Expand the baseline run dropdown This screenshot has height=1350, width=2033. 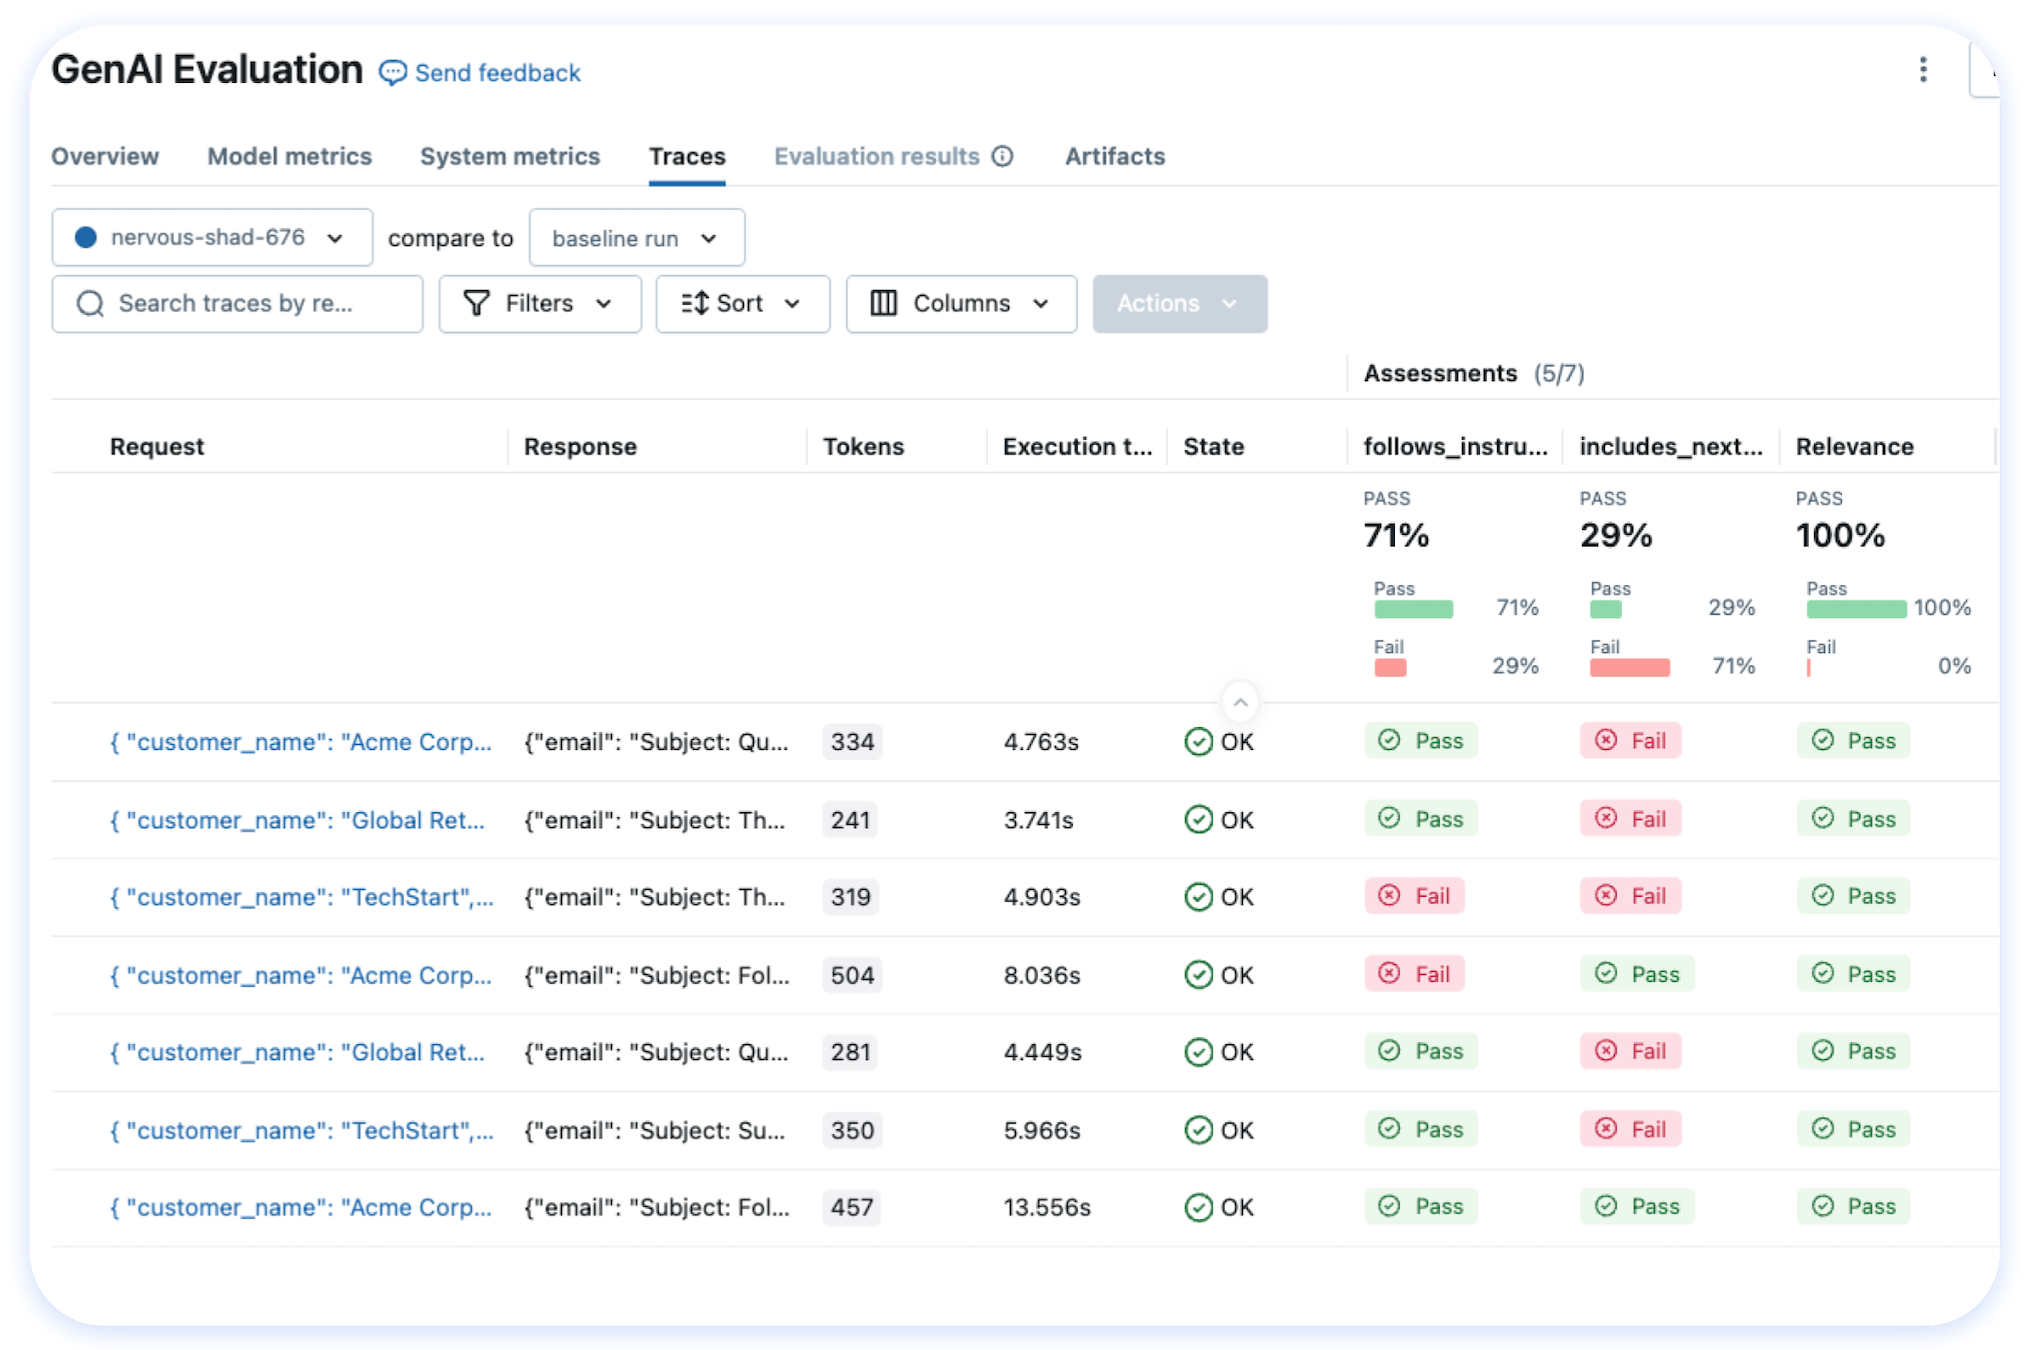pyautogui.click(x=636, y=238)
